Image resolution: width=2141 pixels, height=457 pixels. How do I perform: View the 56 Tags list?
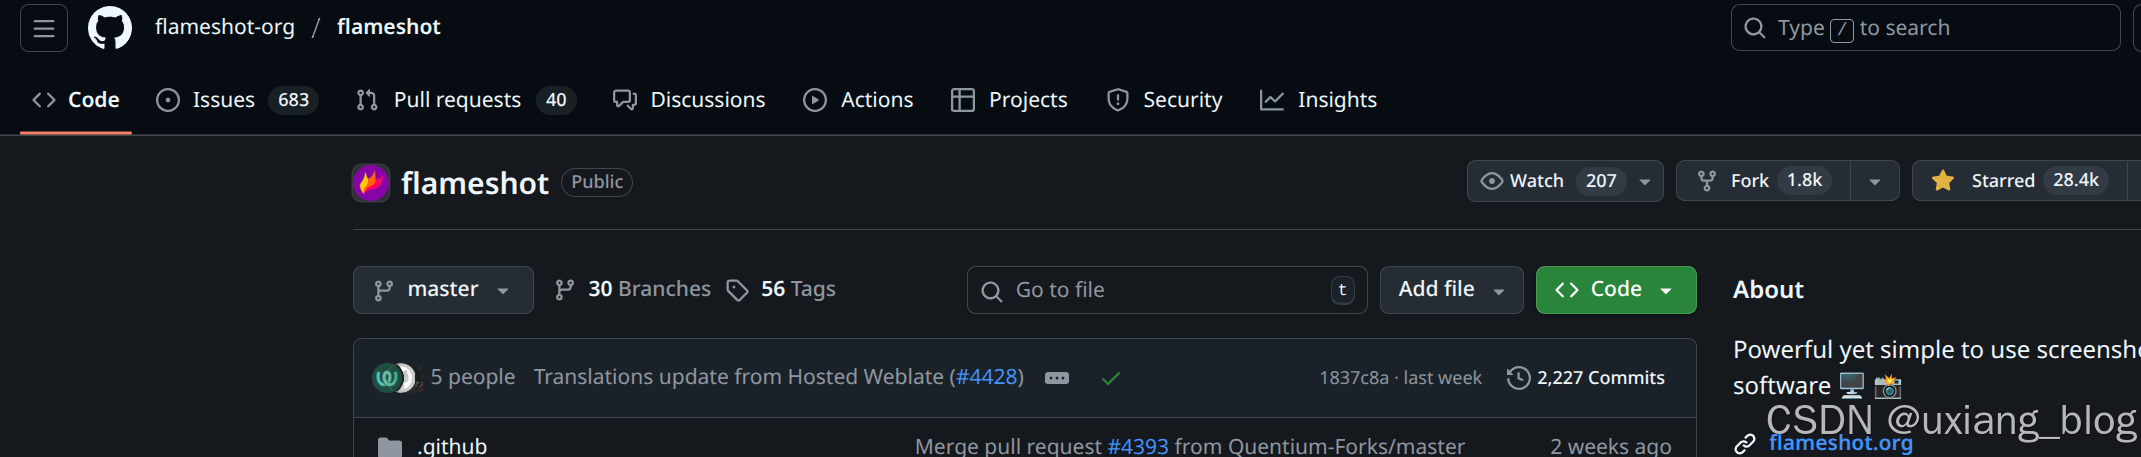point(781,289)
